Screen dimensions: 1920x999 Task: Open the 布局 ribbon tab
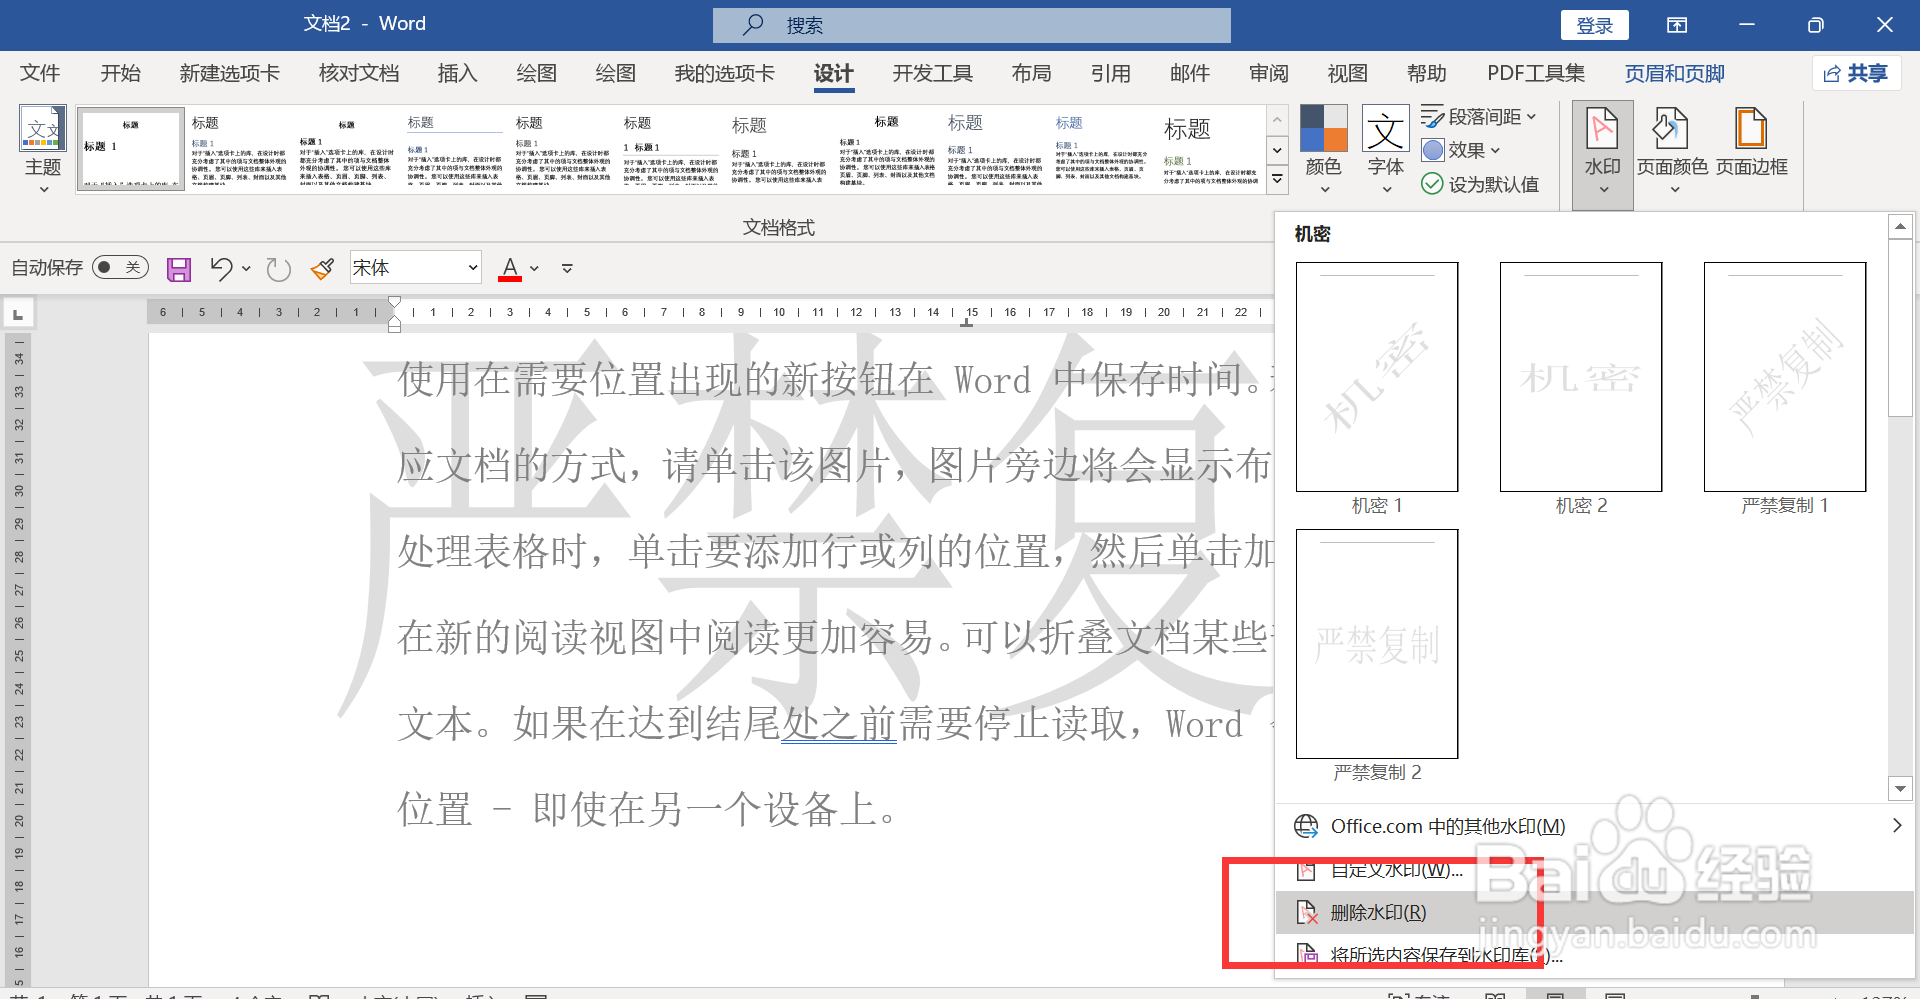(1031, 73)
